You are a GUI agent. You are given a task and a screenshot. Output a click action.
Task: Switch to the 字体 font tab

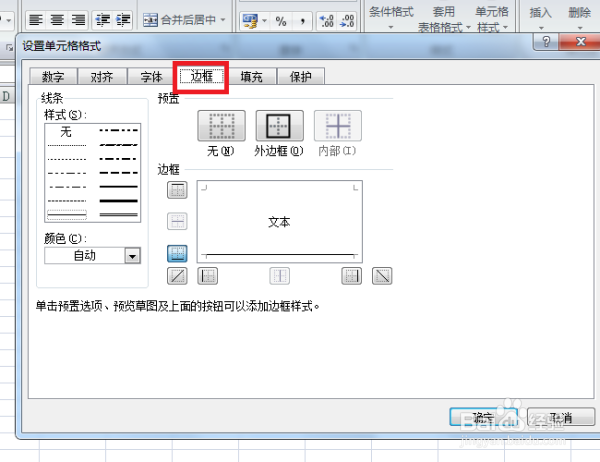point(151,77)
